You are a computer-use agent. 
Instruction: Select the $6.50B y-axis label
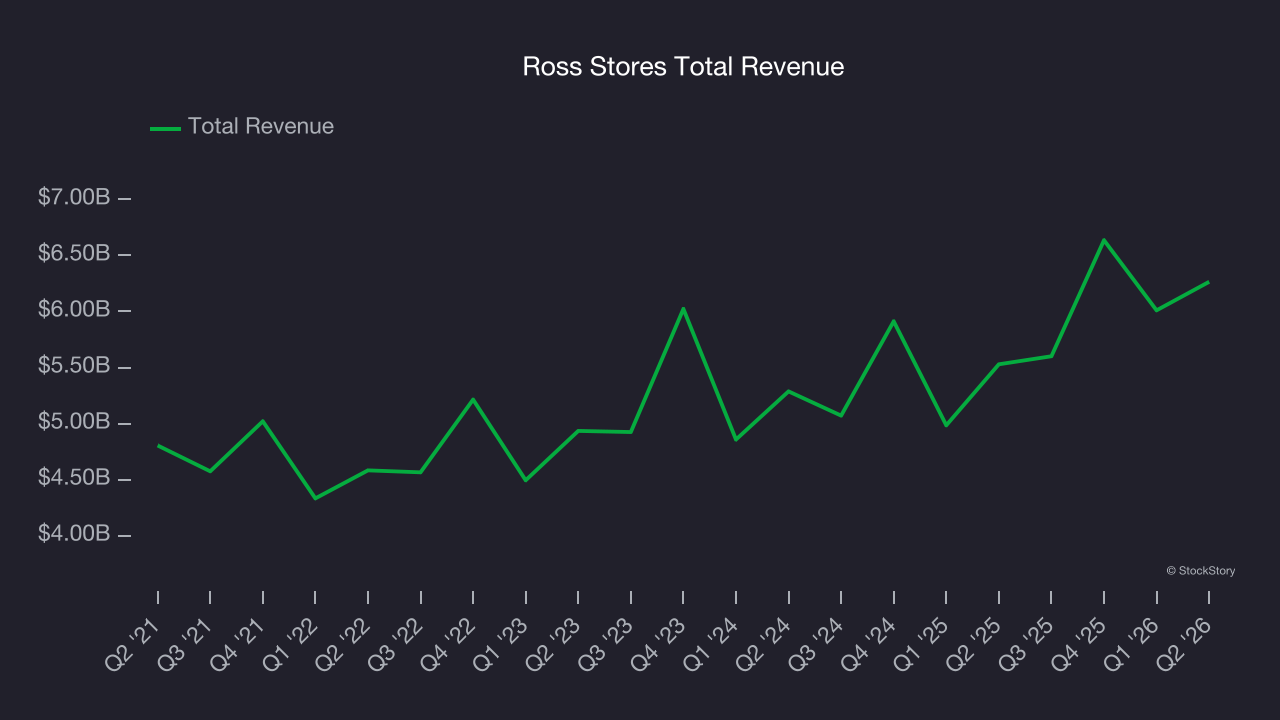(x=74, y=254)
